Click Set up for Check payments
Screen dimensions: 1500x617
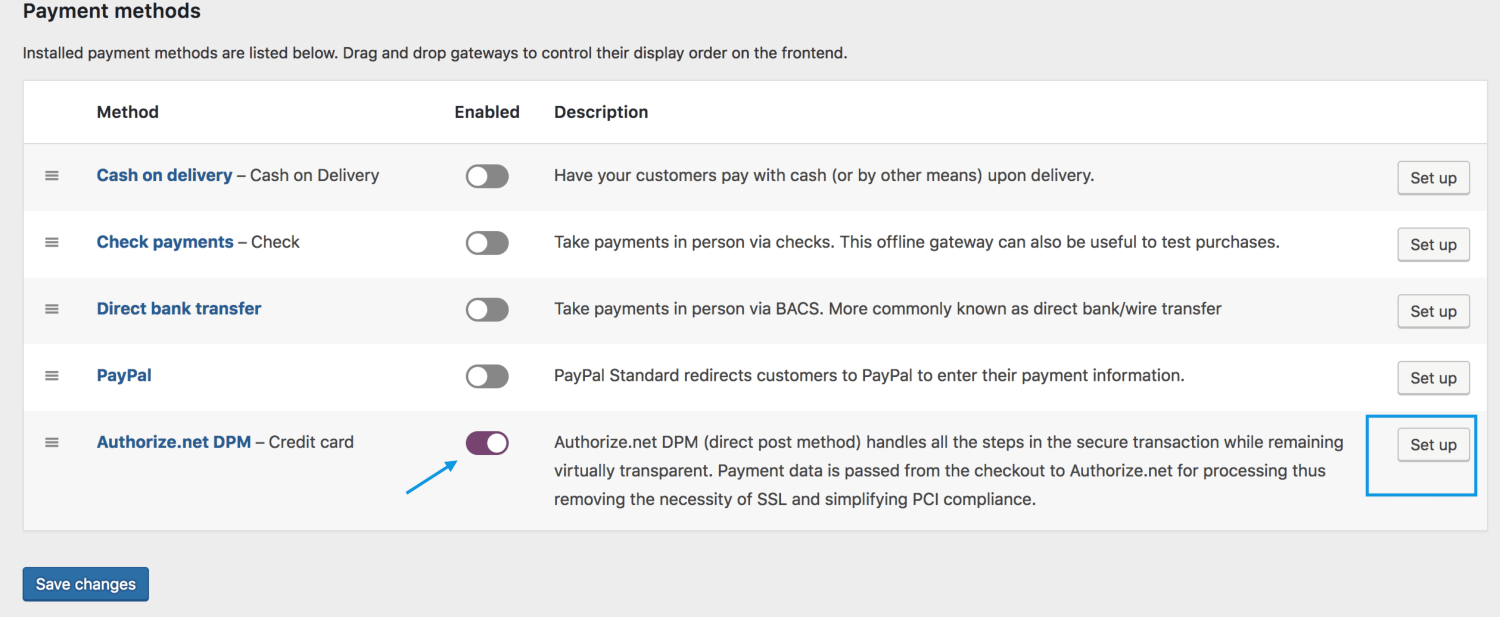(x=1433, y=244)
